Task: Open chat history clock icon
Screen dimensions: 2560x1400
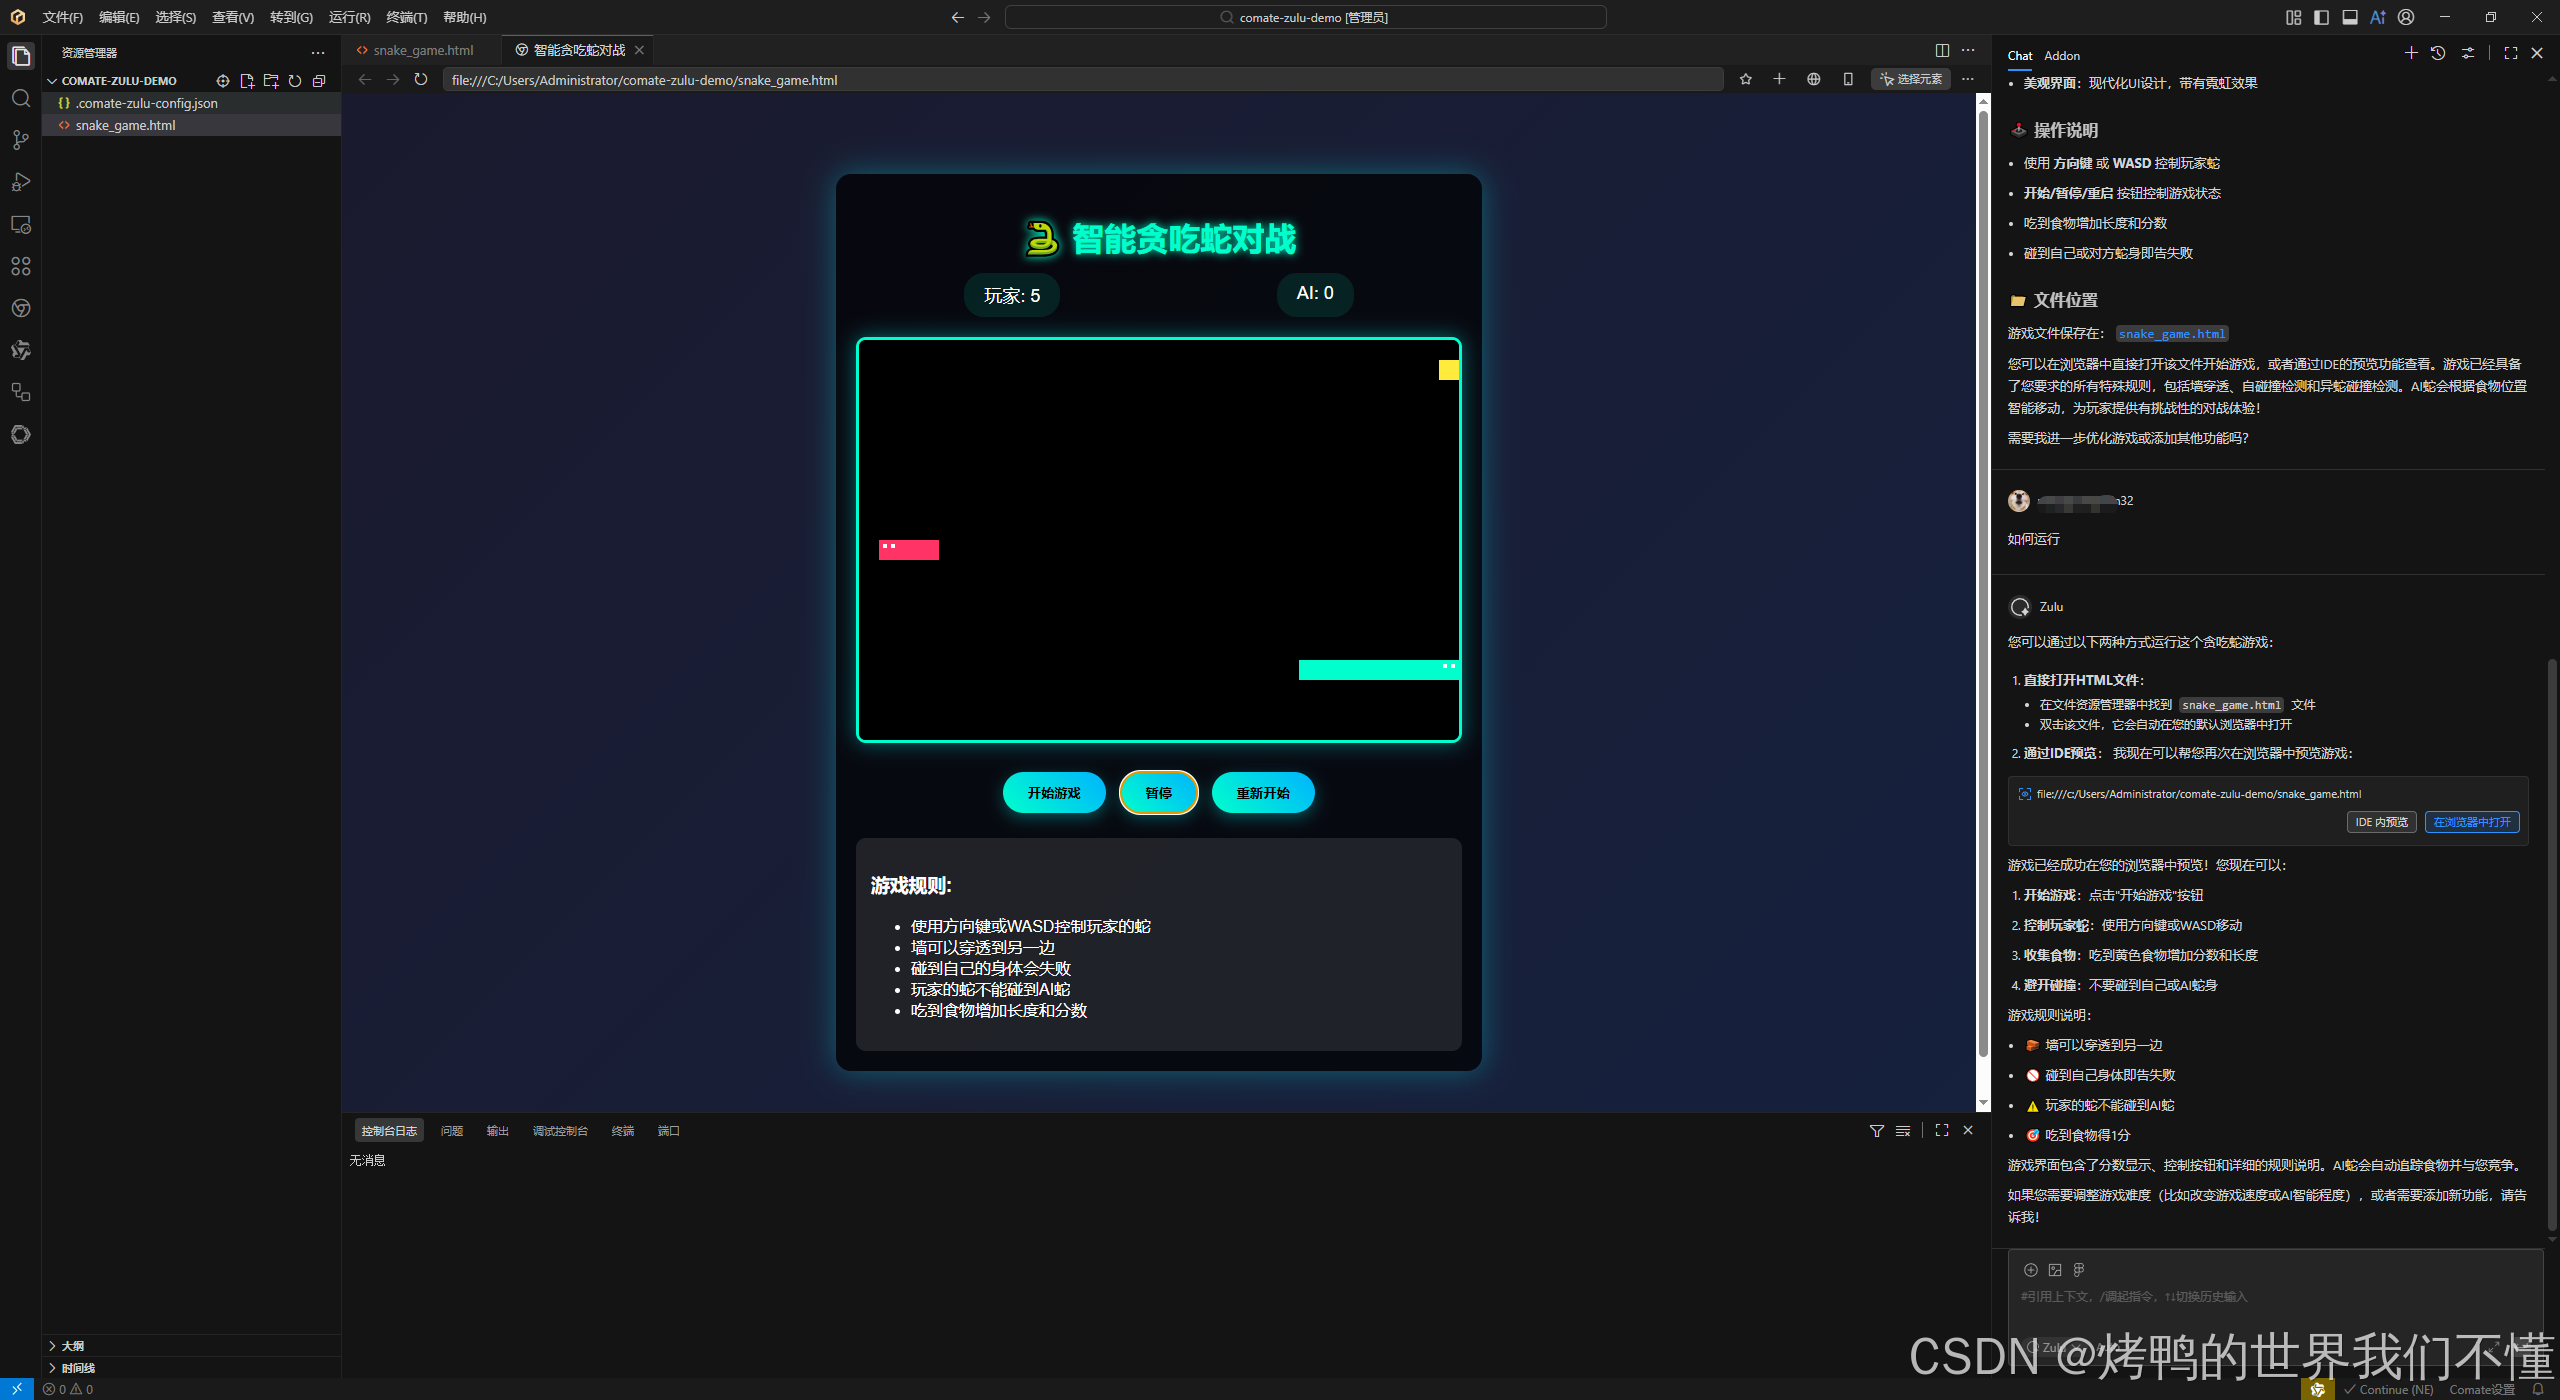Action: [x=2438, y=53]
